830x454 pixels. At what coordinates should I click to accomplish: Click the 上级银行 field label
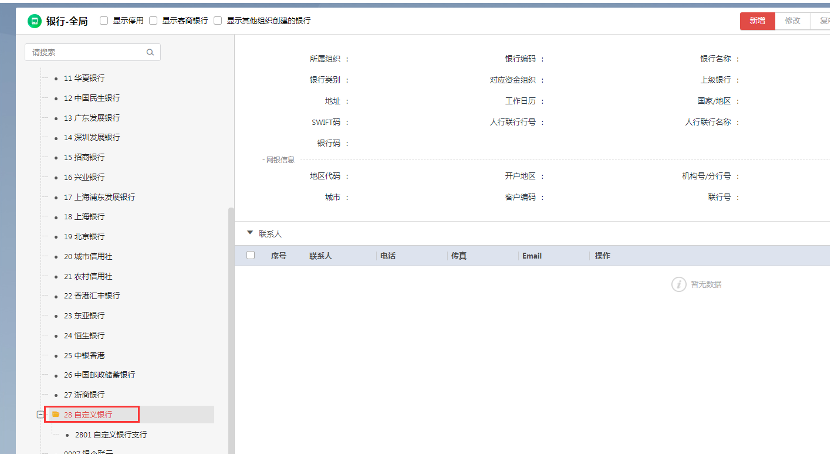point(716,80)
